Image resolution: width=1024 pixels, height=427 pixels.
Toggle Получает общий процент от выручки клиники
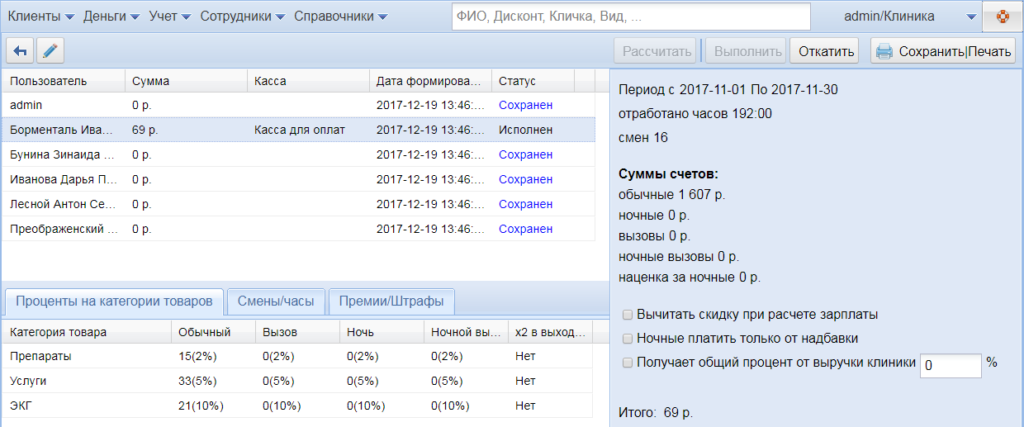tap(627, 364)
